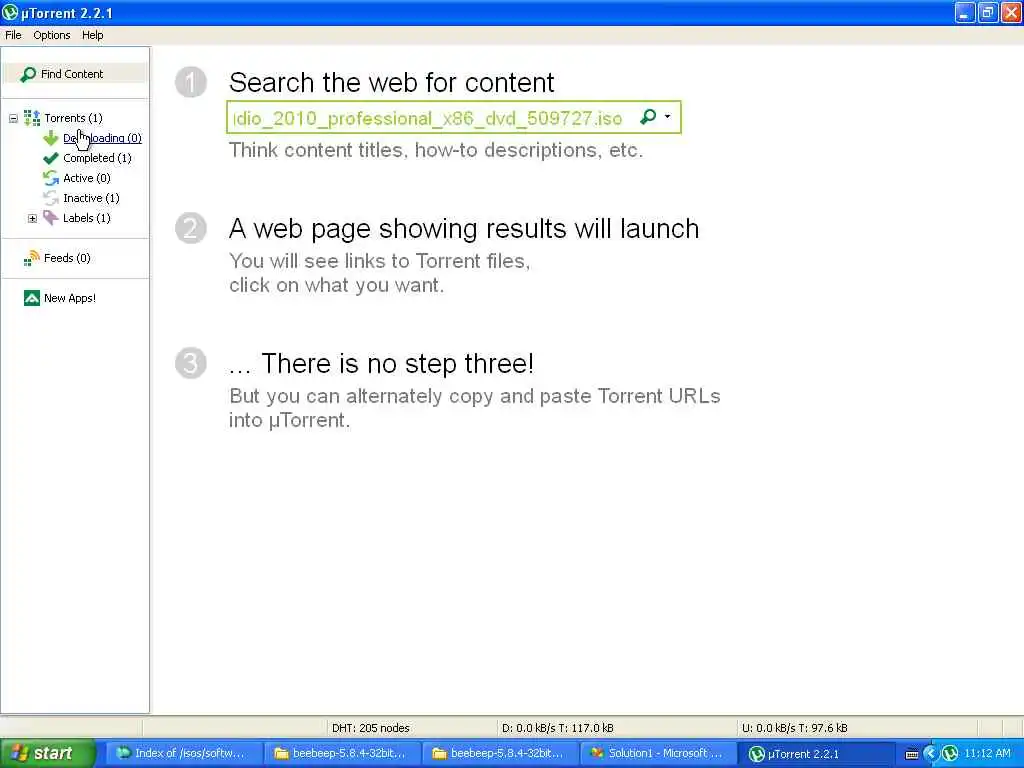Expand the Labels tree node
Screen dimensions: 1024x768
32,218
